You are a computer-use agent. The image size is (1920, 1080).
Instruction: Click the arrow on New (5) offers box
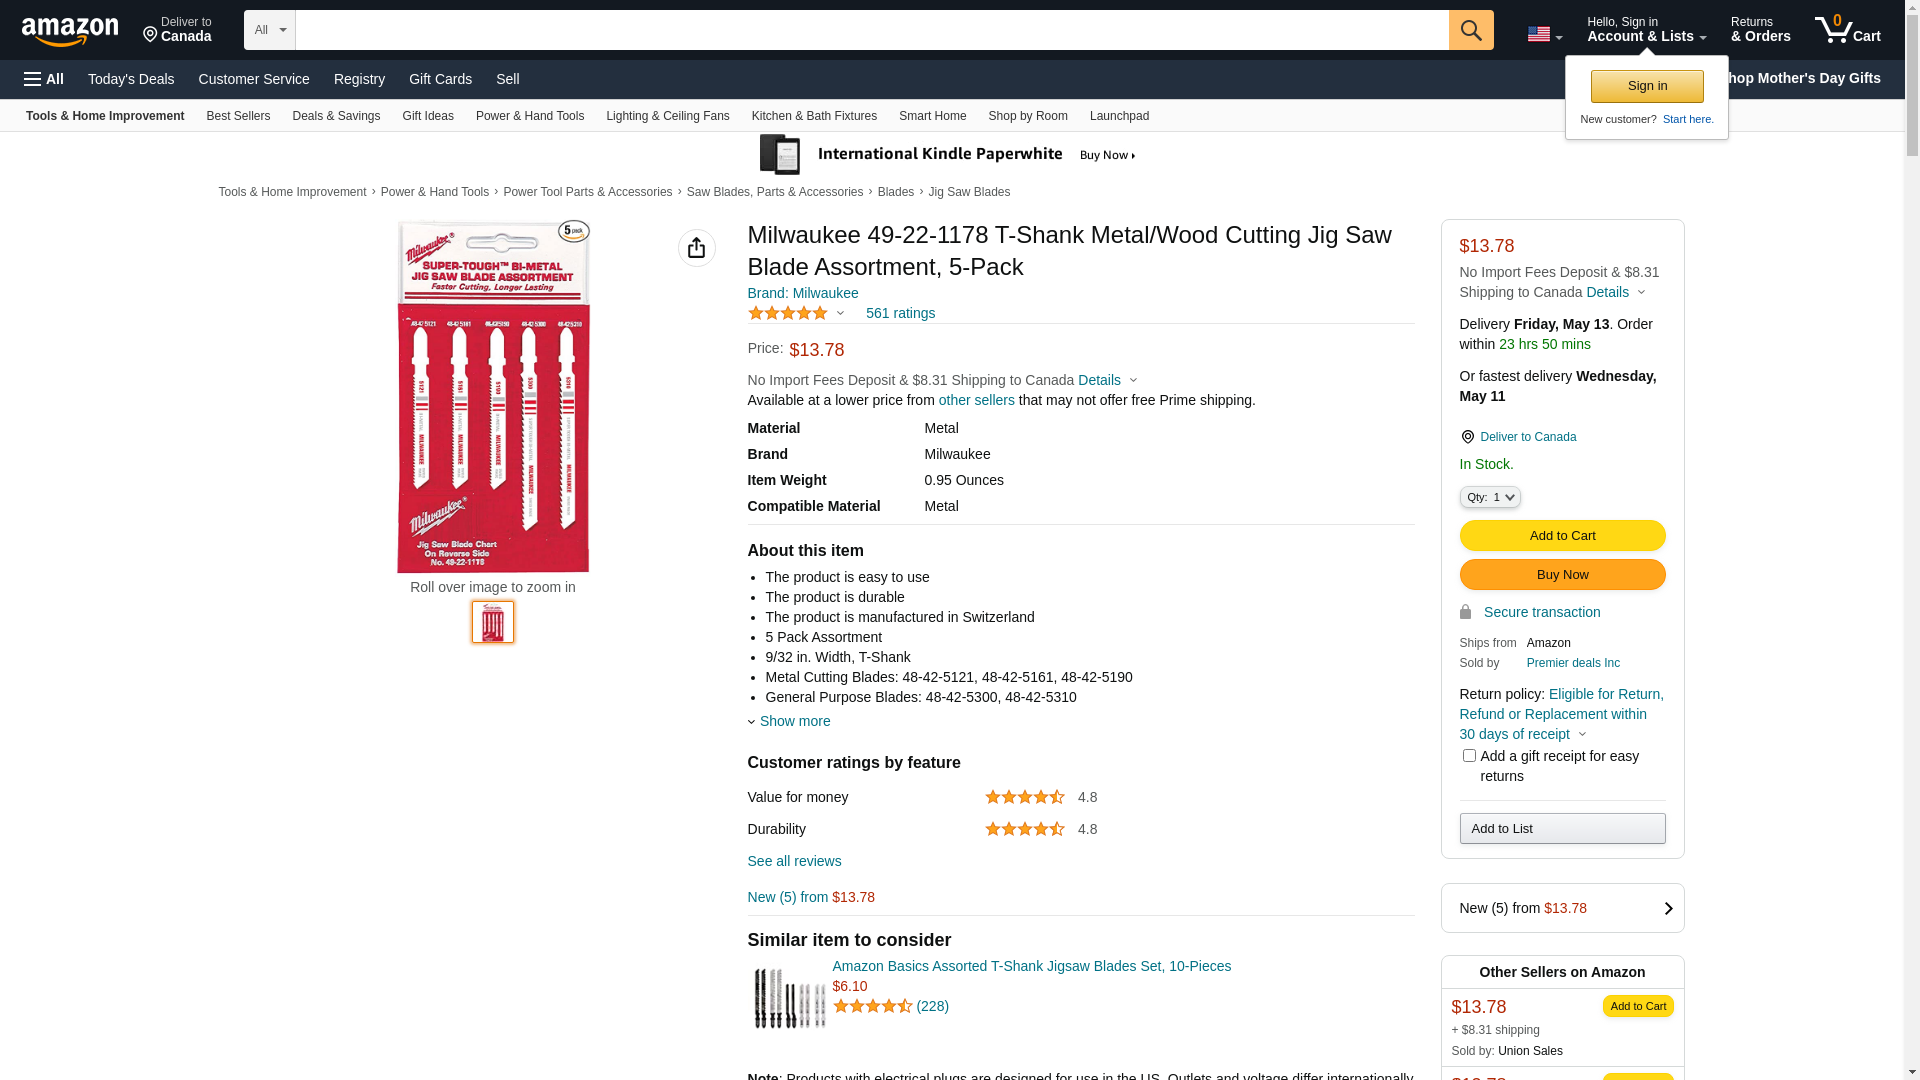1667,908
